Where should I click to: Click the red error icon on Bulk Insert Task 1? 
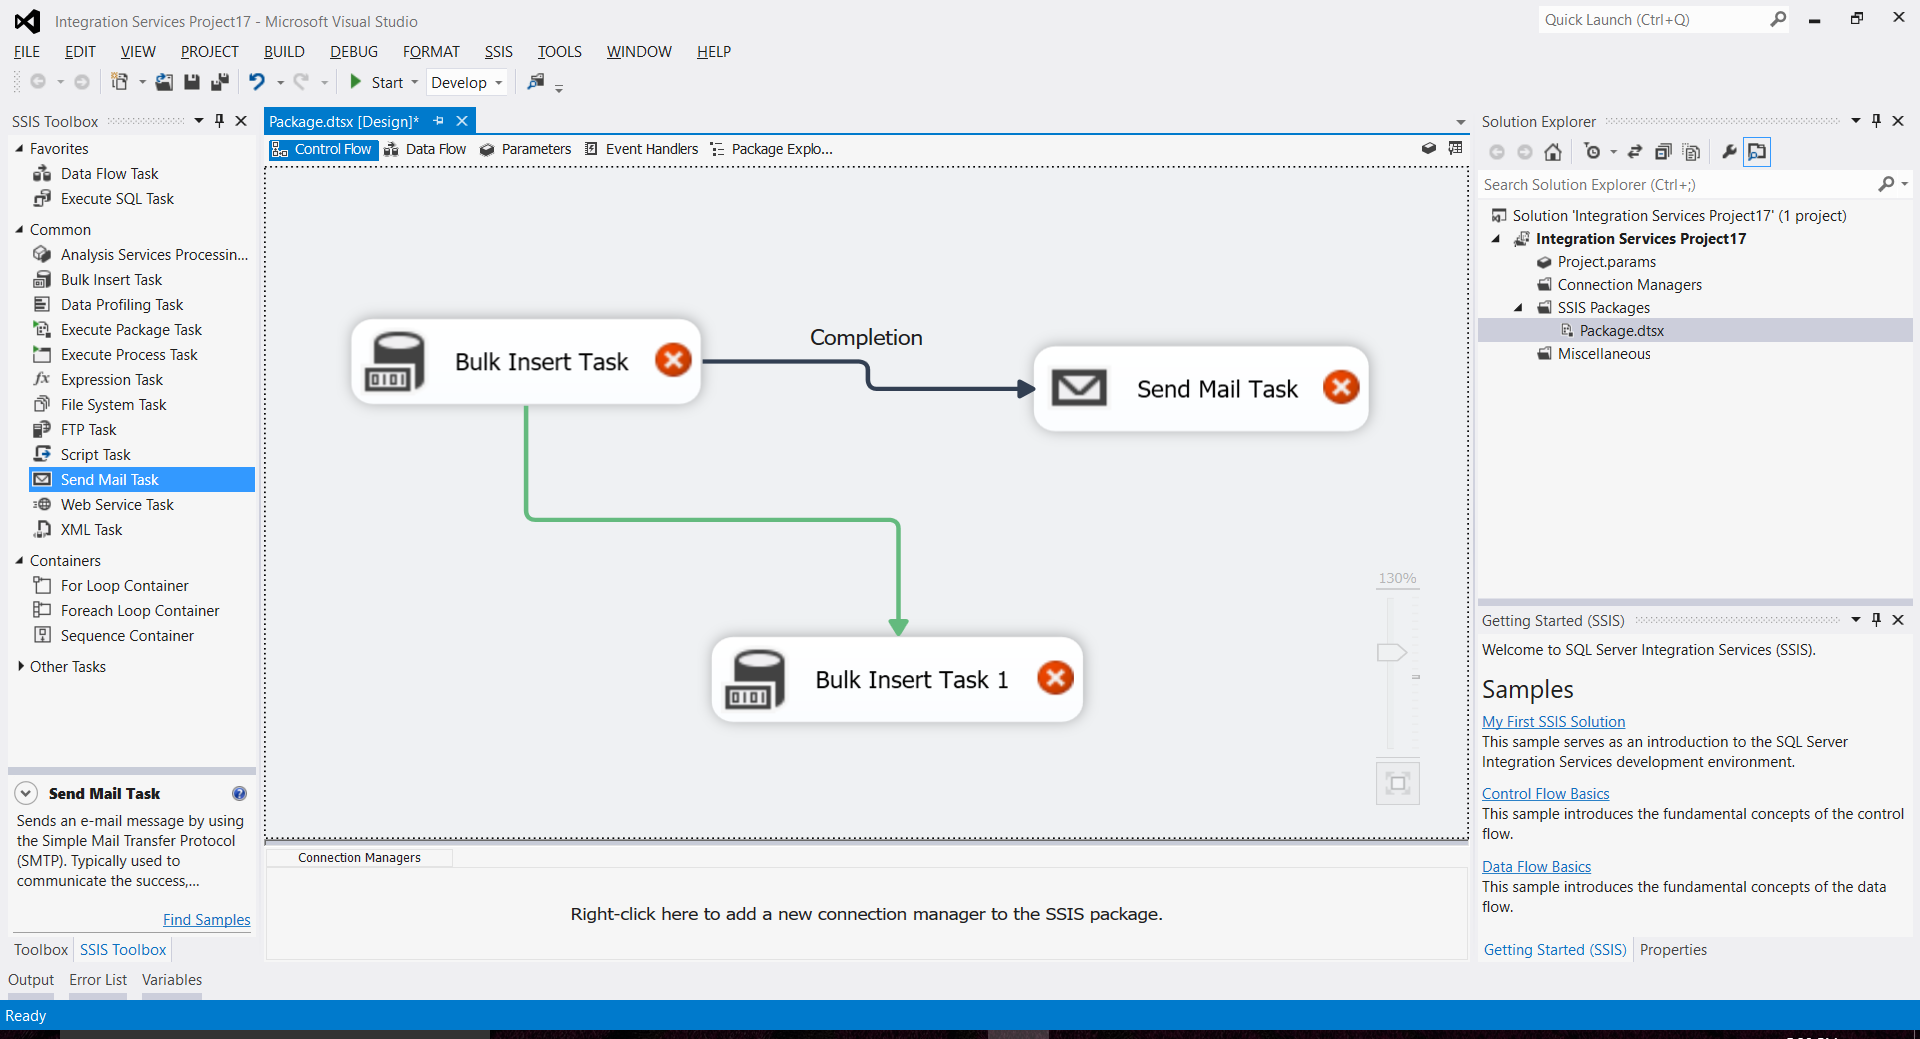(1055, 678)
